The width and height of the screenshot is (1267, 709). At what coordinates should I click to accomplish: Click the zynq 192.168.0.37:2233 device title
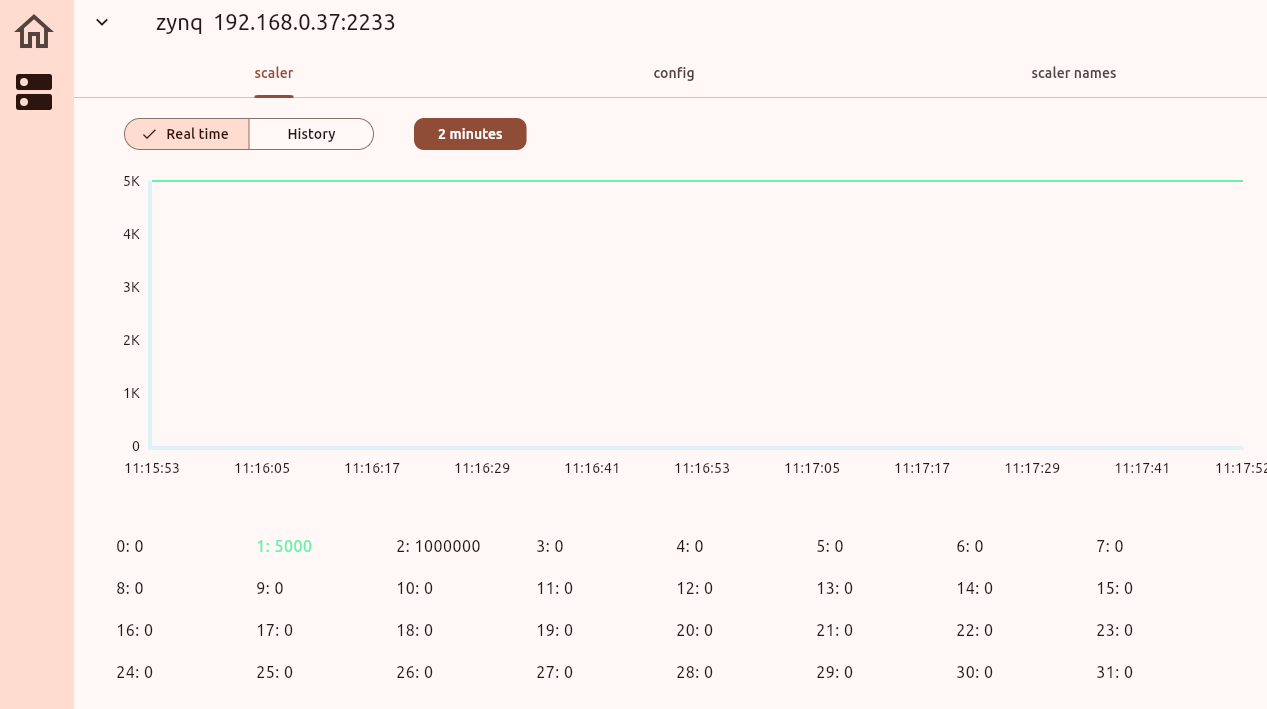coord(275,22)
